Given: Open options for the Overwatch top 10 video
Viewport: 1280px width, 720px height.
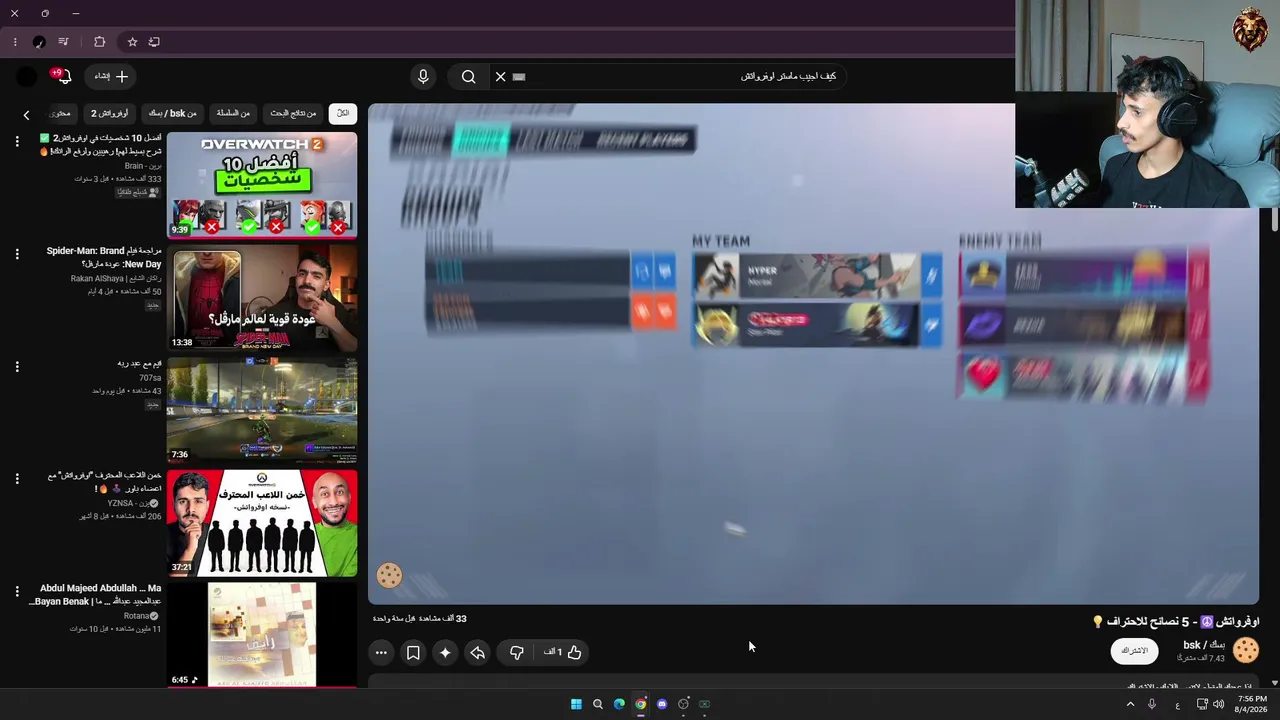Looking at the screenshot, I should 17,142.
